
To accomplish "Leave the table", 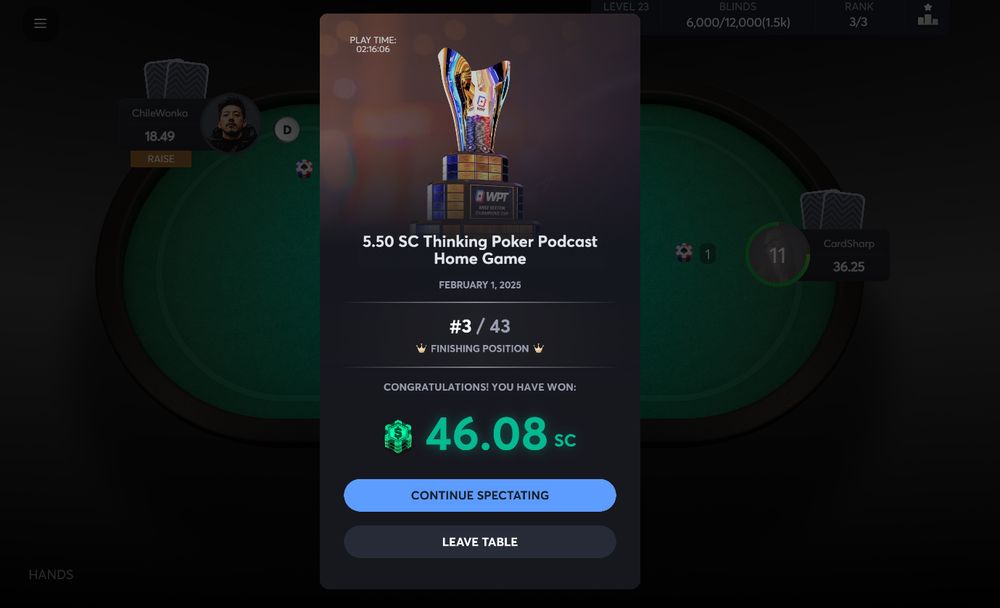I will [x=480, y=542].
